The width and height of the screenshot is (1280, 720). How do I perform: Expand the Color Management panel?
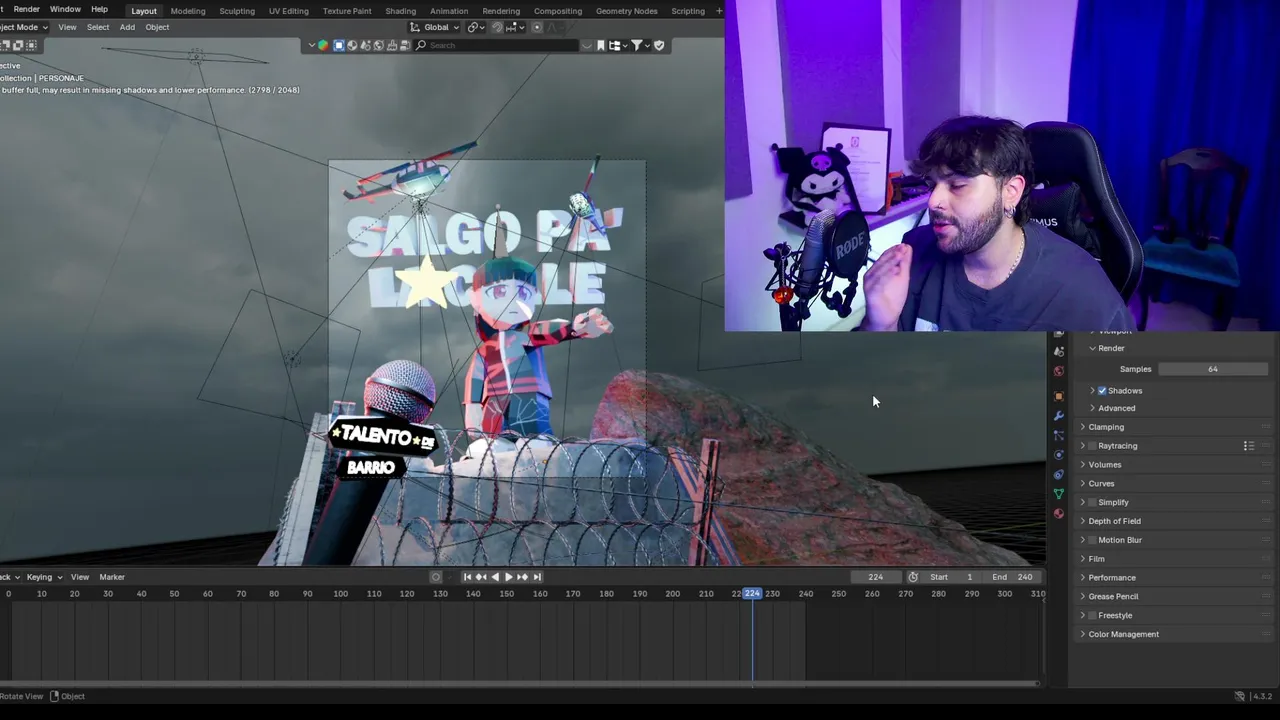(1123, 634)
